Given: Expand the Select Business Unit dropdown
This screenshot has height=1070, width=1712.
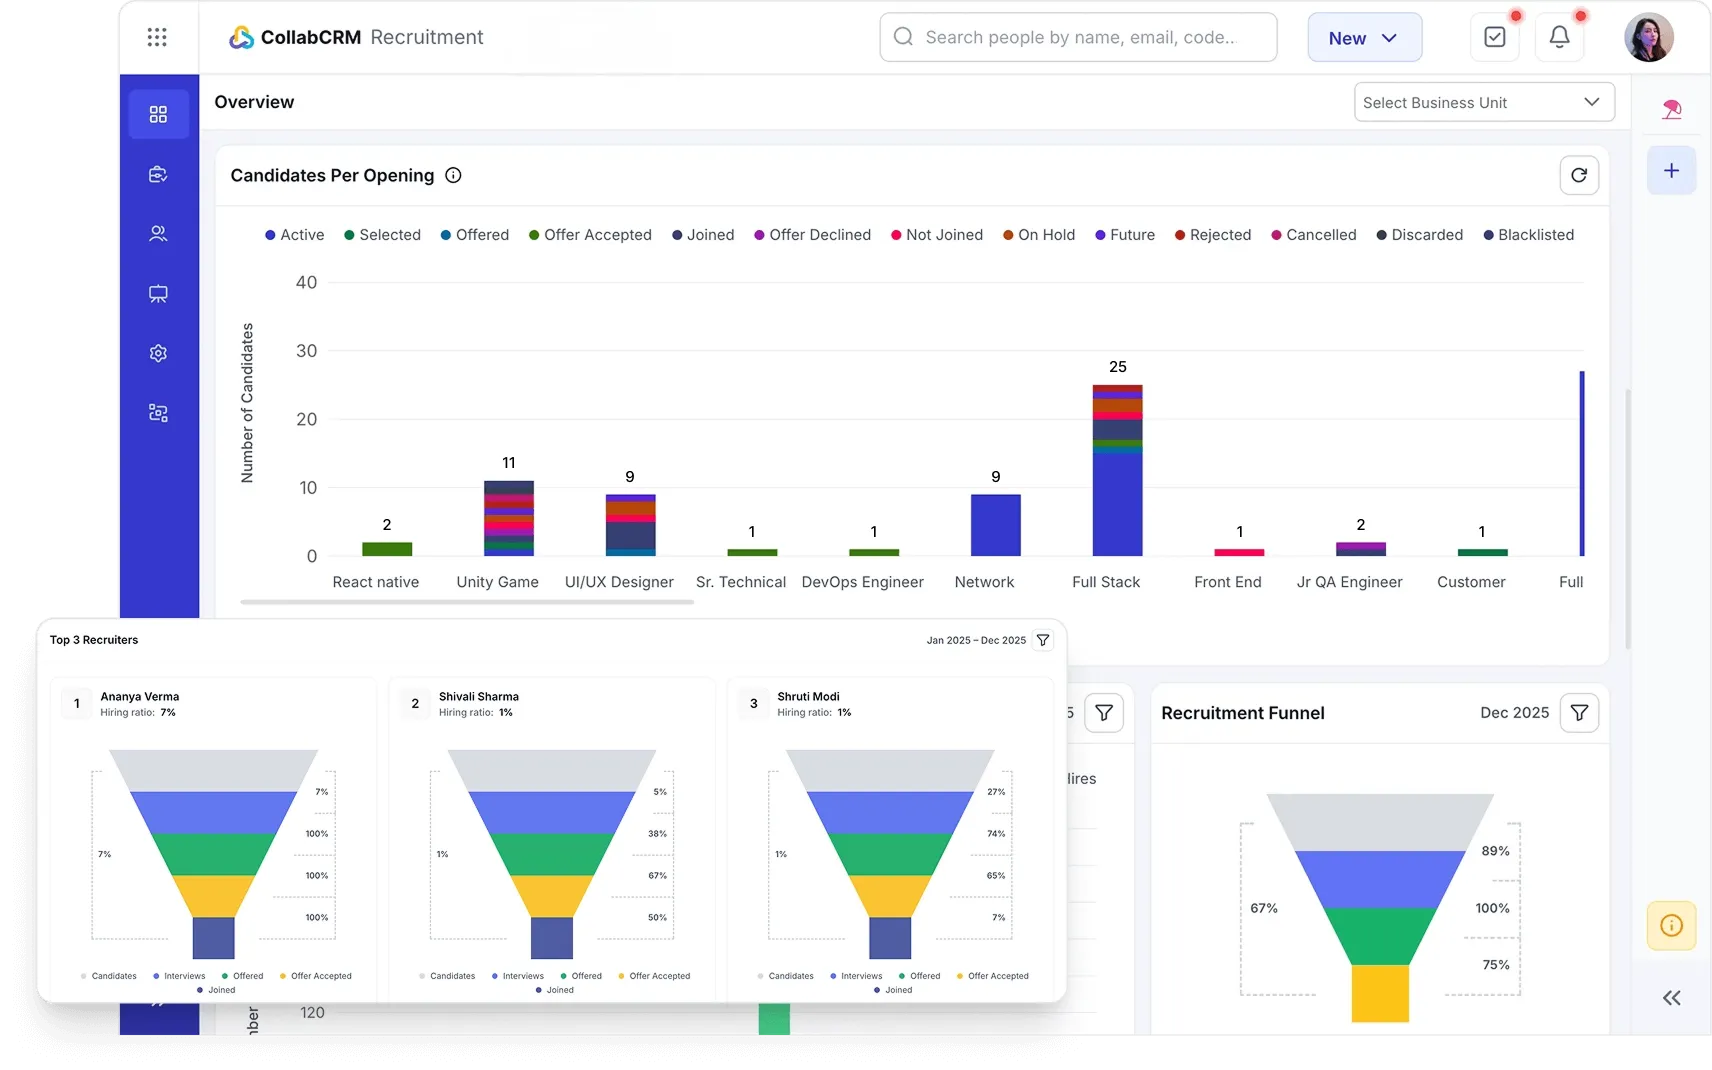Looking at the screenshot, I should pyautogui.click(x=1483, y=102).
